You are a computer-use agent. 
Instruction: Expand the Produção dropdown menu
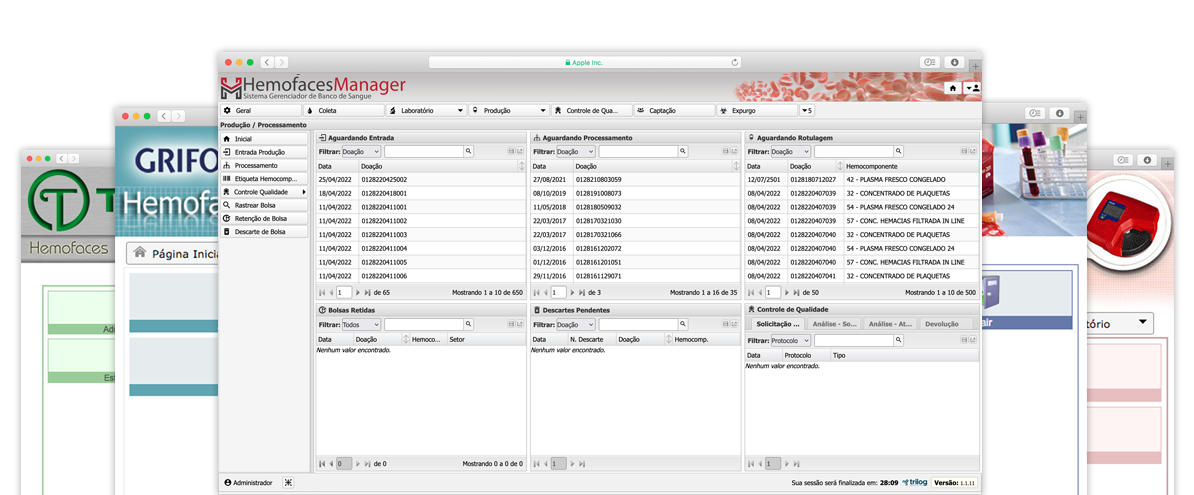[509, 110]
